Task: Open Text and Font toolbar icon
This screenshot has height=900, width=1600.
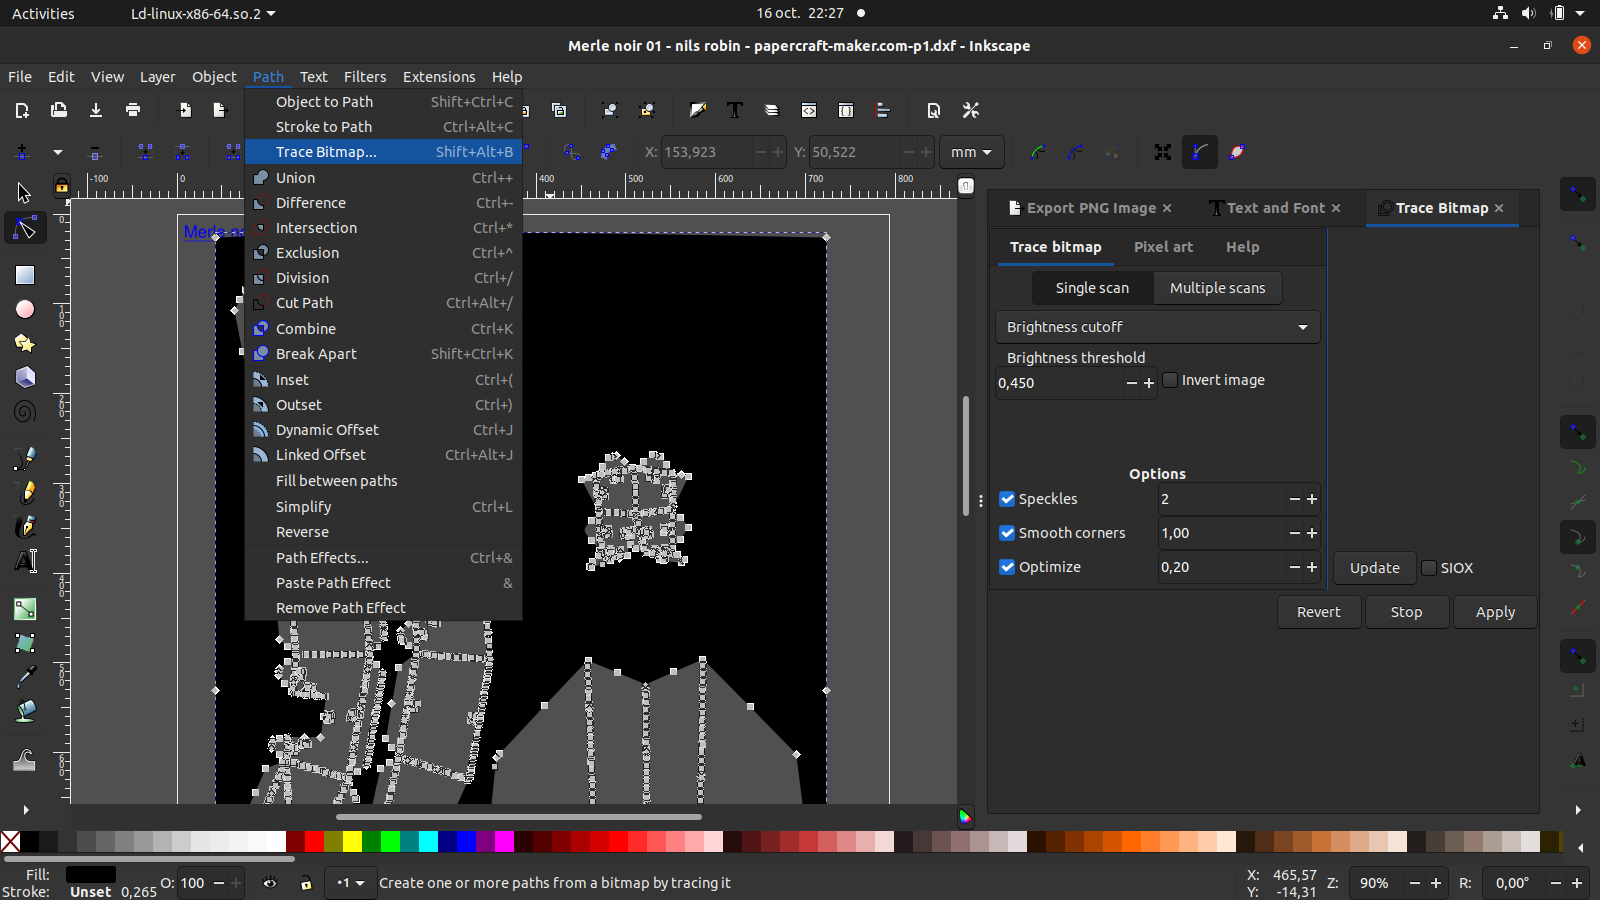Action: [x=735, y=110]
